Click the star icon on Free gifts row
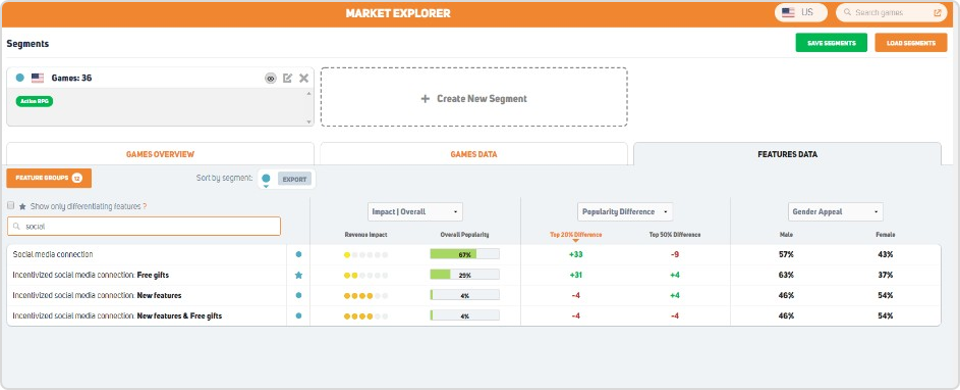The width and height of the screenshot is (960, 390). tap(298, 275)
